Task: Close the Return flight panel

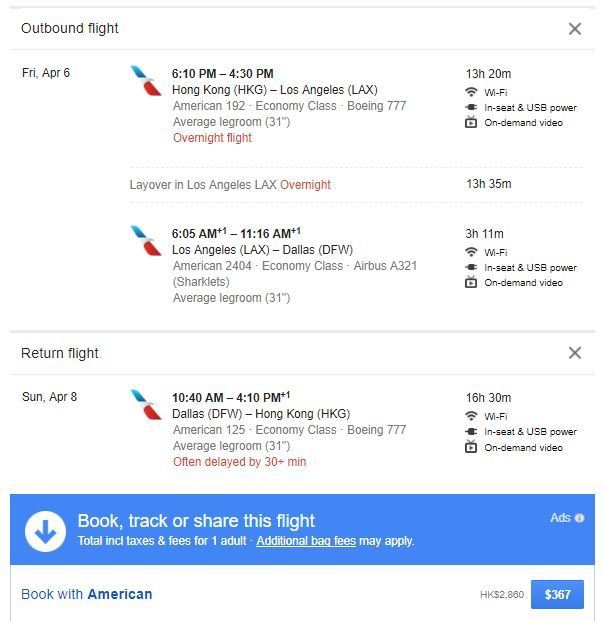Action: point(574,353)
